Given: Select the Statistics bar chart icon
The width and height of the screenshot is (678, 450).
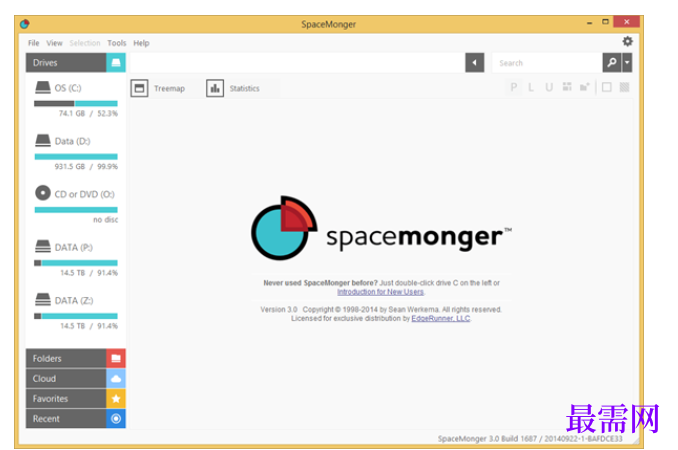Looking at the screenshot, I should point(215,88).
